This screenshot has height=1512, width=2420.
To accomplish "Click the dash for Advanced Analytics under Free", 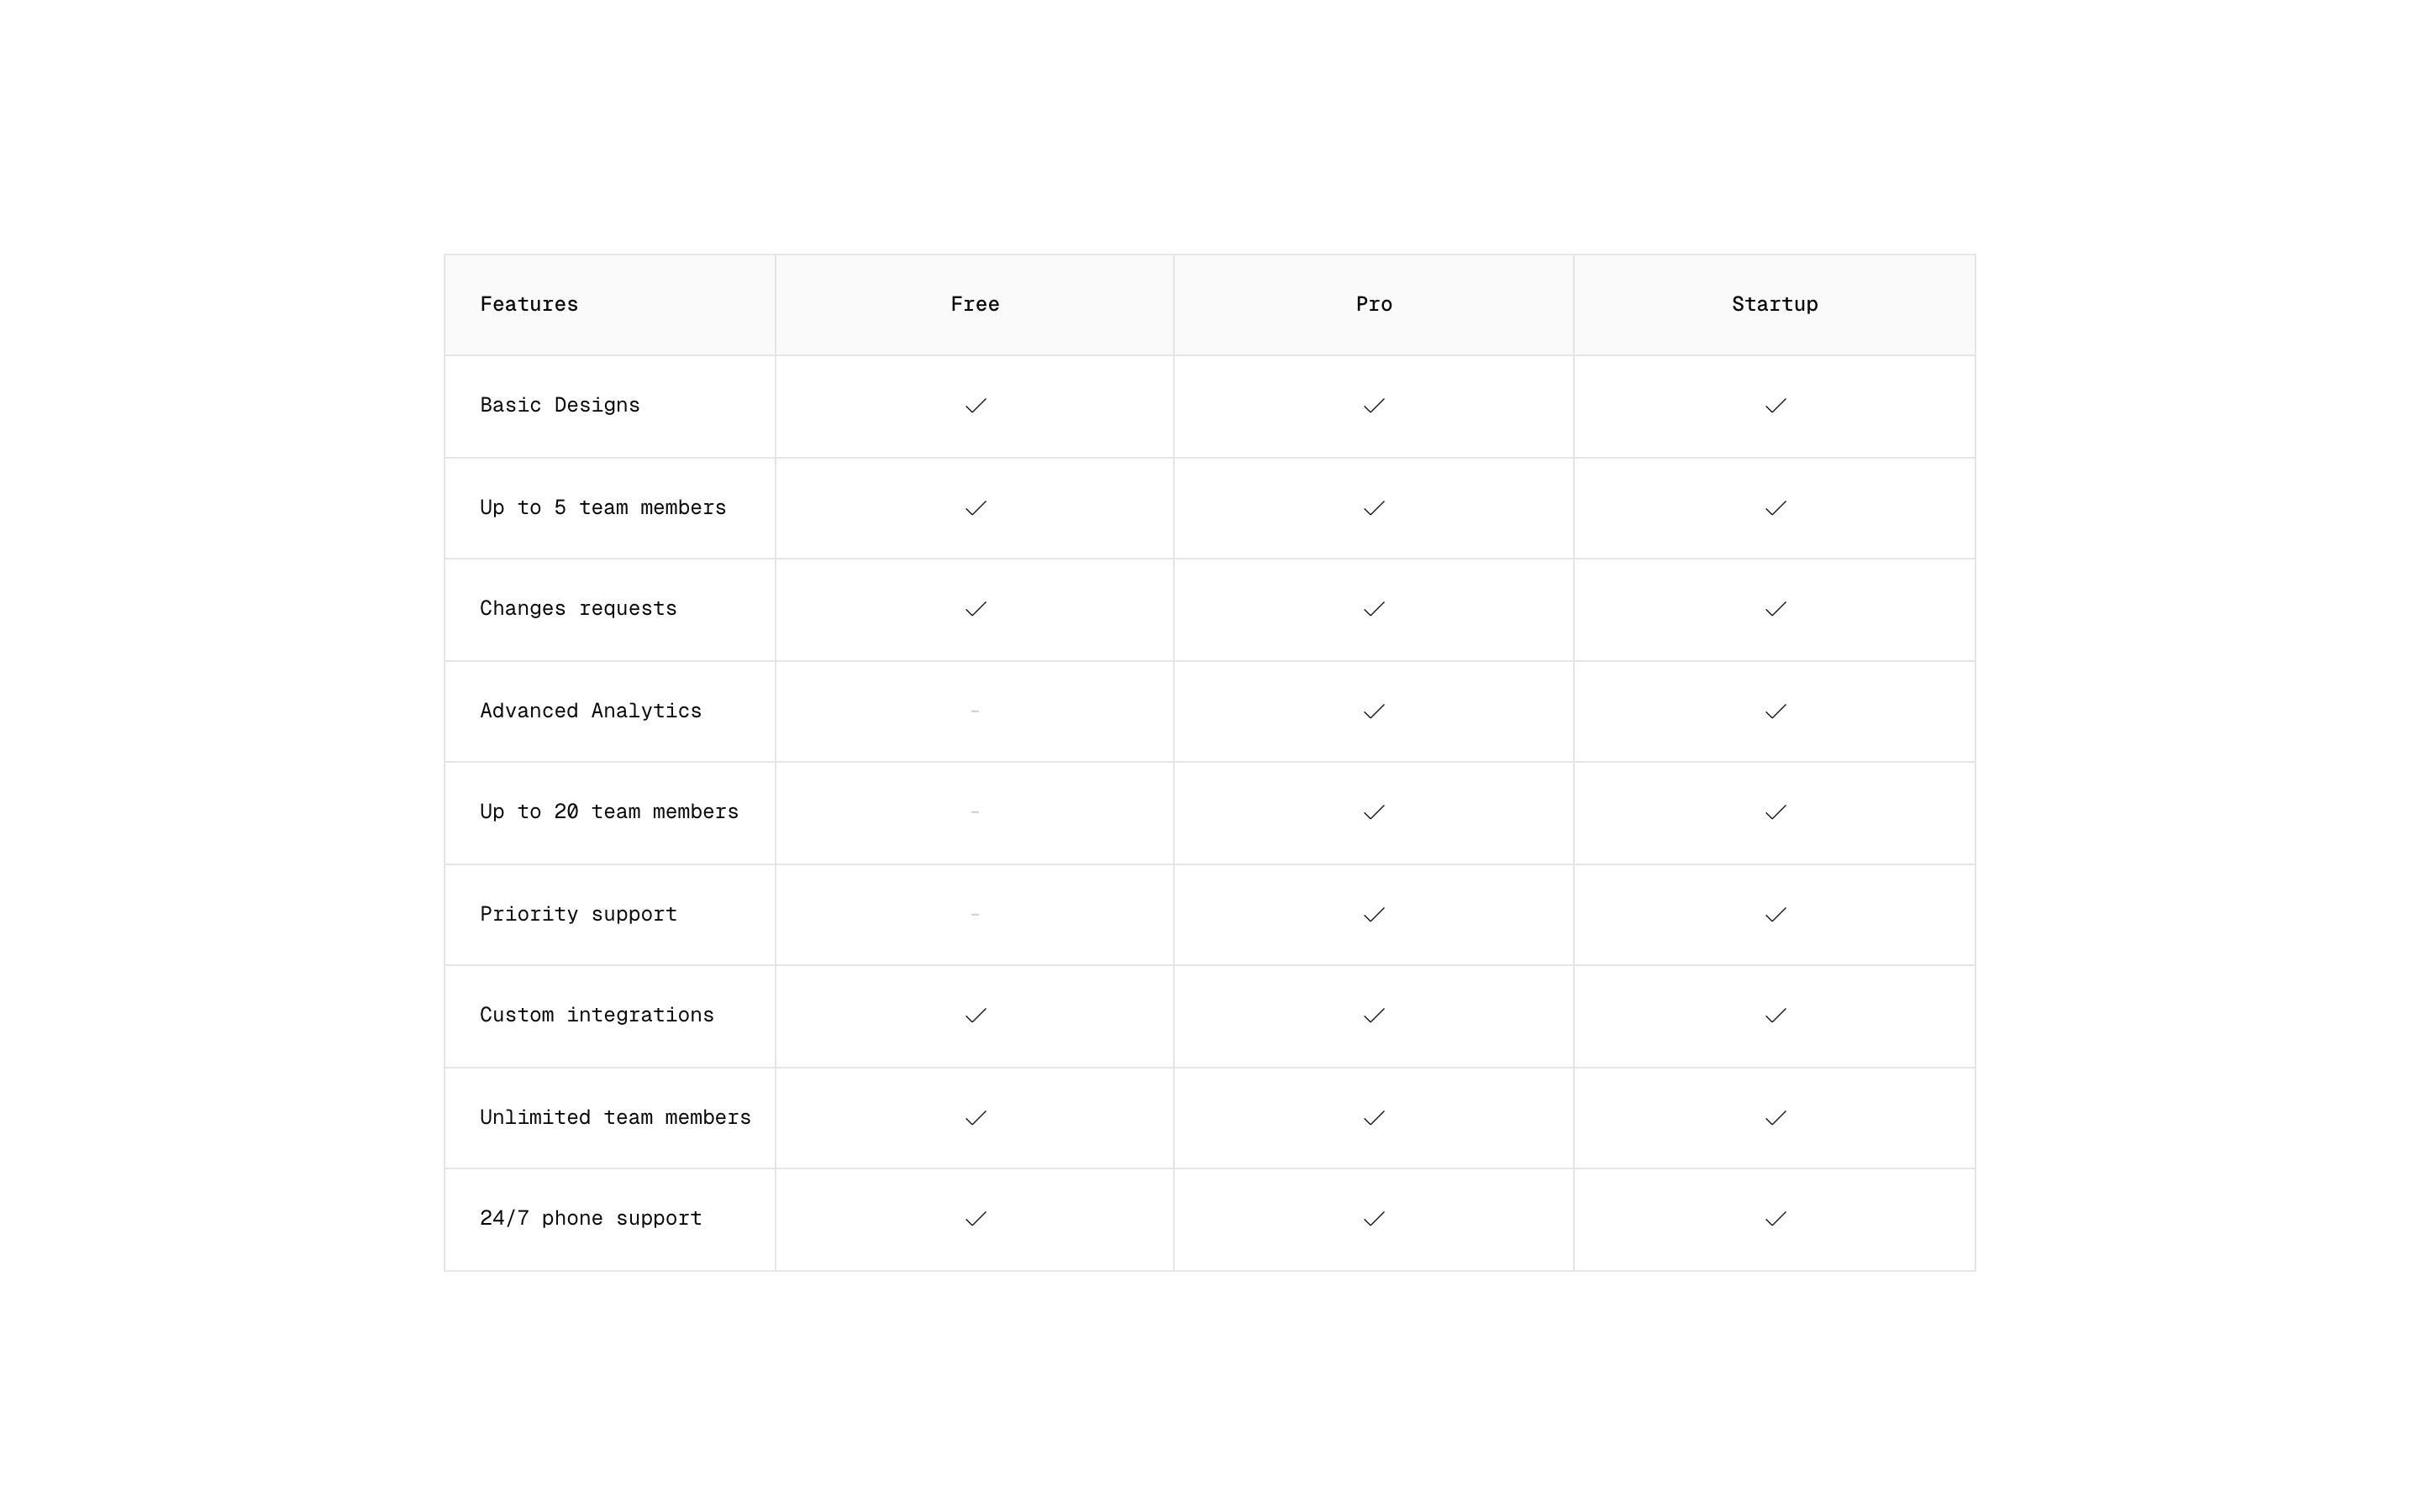I will click(975, 711).
